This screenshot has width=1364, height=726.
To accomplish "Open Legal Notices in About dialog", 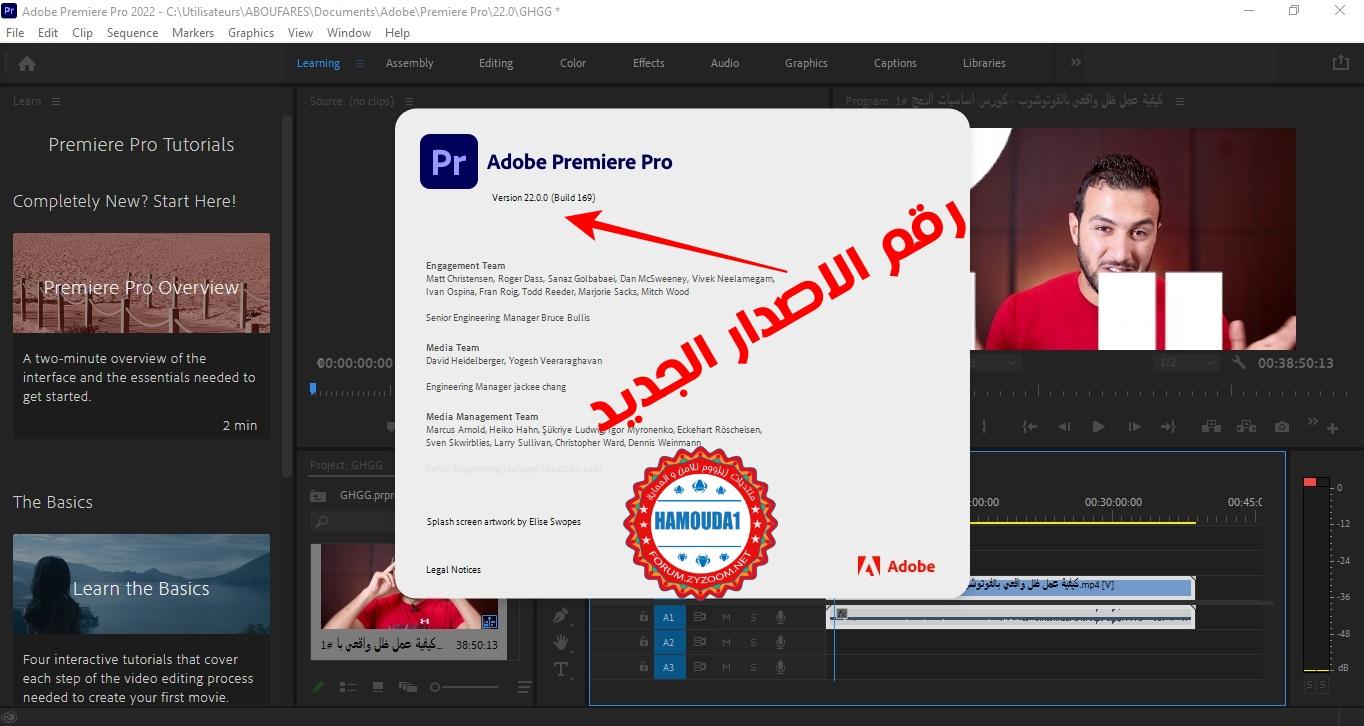I will coord(453,570).
